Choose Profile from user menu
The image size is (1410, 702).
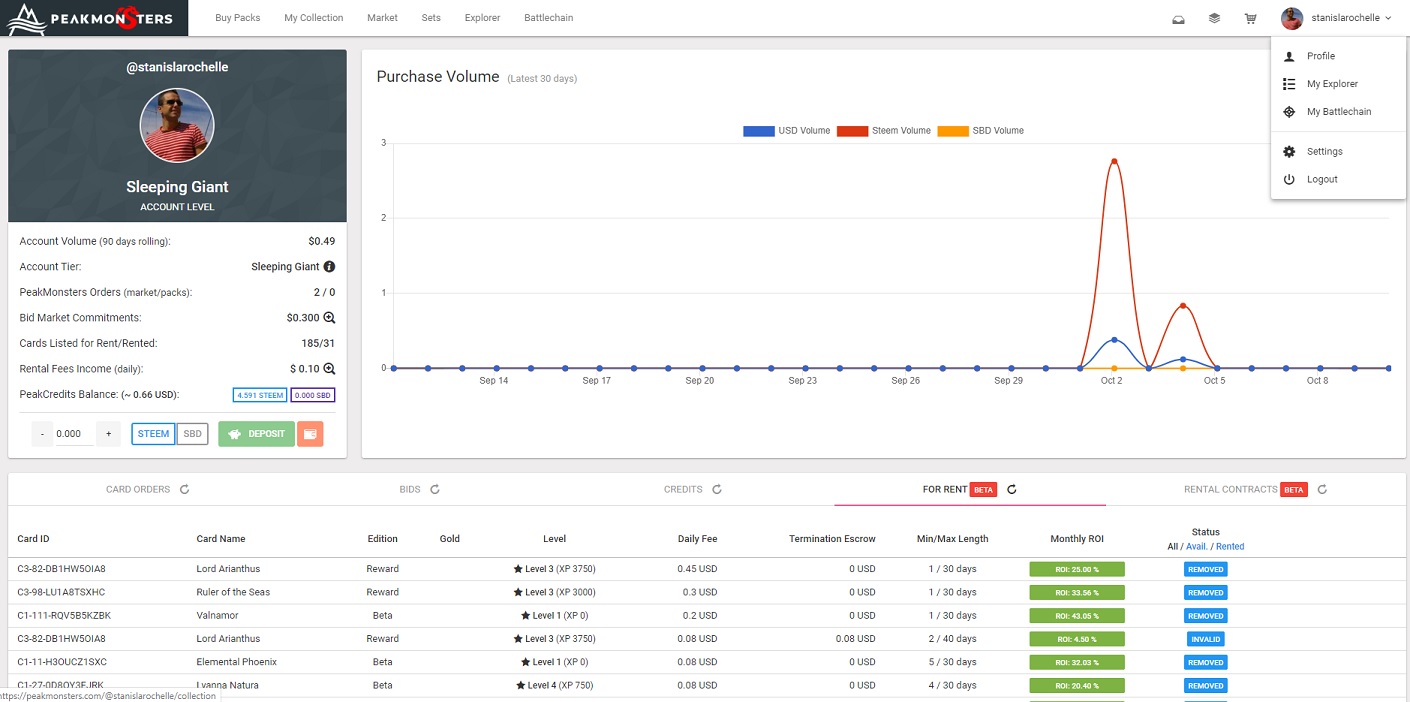tap(1338, 56)
